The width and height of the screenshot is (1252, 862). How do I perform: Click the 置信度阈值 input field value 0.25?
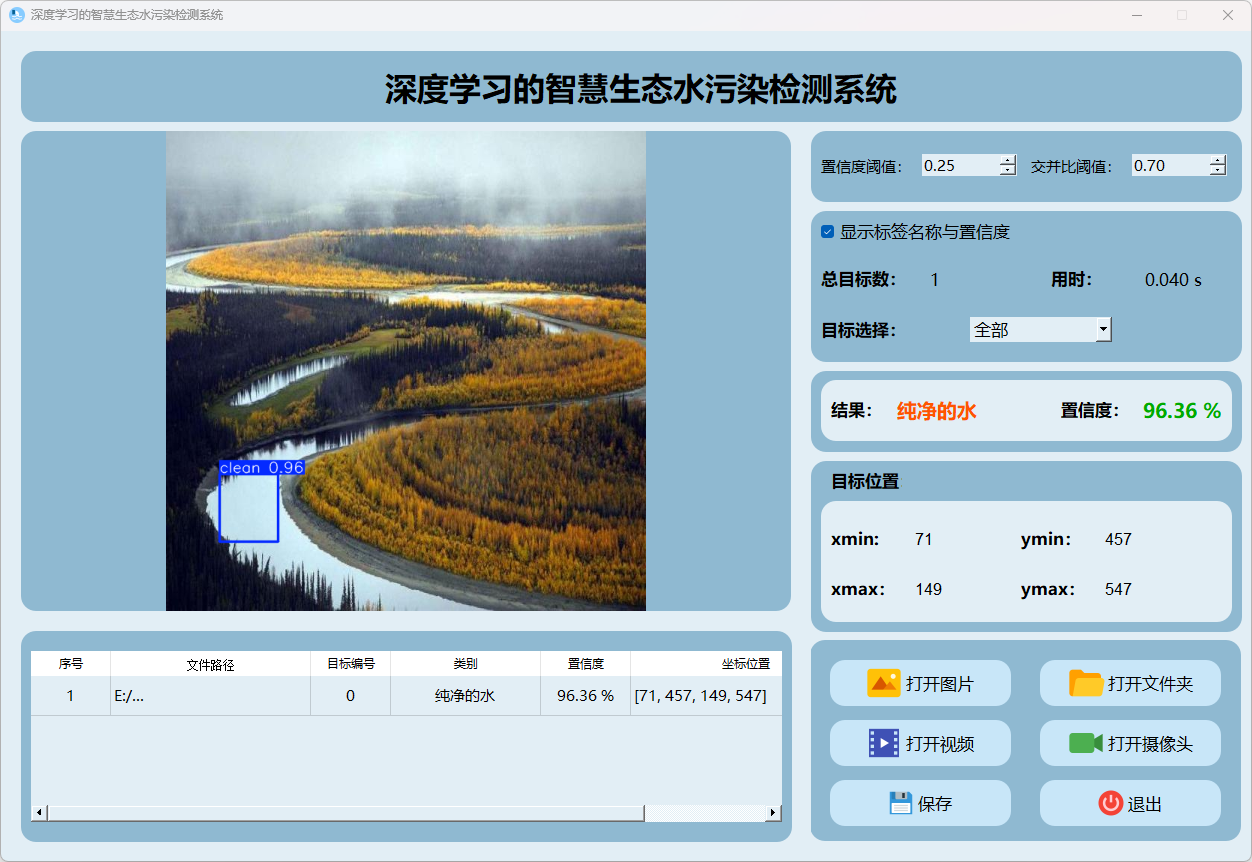tap(958, 166)
